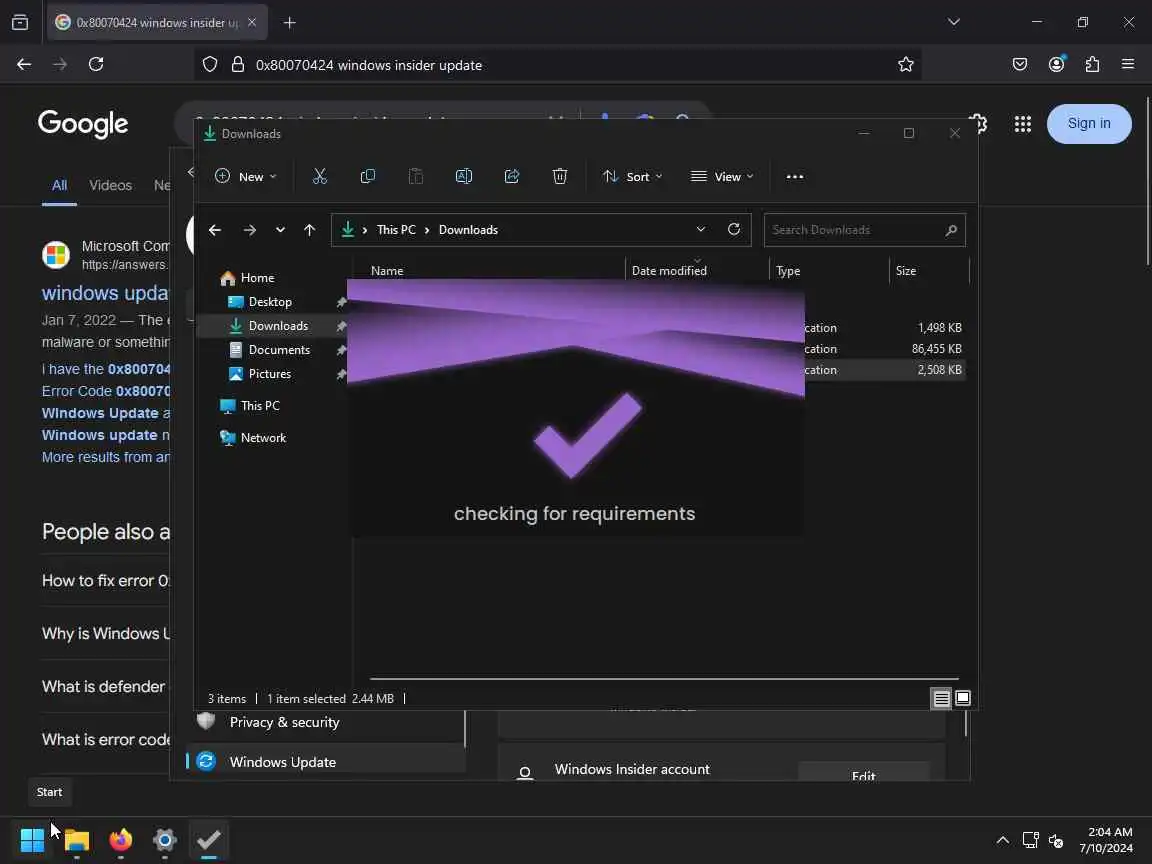Close the 0x80070424 browser tab

click(252, 23)
